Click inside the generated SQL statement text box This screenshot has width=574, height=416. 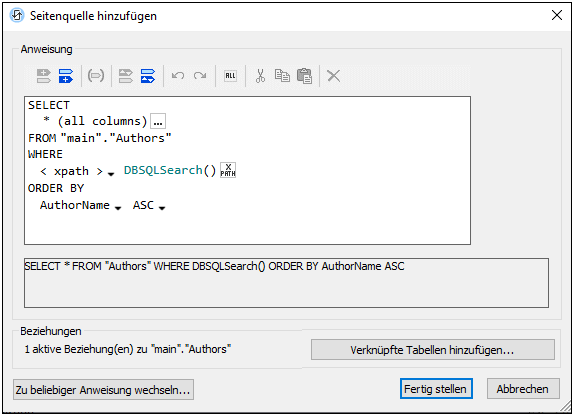coord(286,283)
